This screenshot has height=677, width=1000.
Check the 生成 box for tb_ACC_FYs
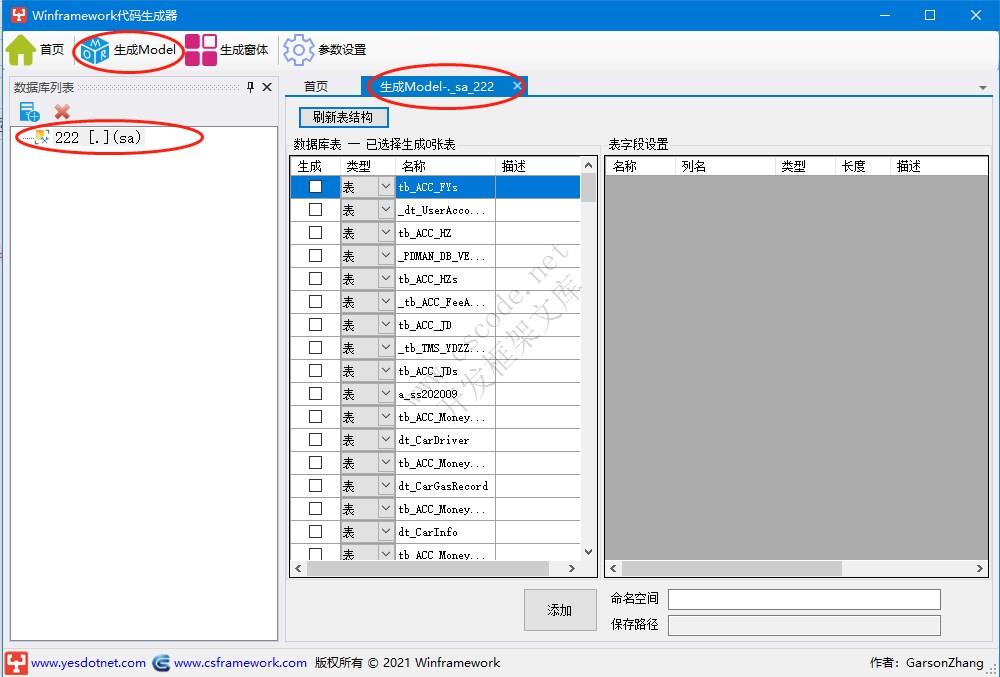[x=315, y=186]
